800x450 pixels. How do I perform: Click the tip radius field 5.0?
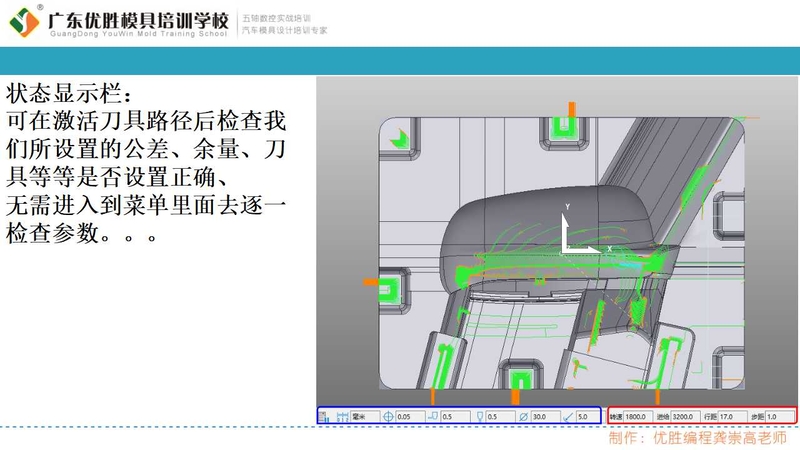tap(588, 417)
